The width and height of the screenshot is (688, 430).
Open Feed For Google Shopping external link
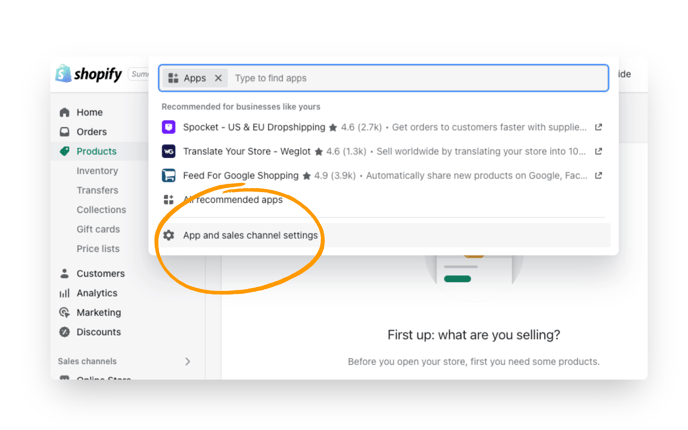(x=598, y=175)
